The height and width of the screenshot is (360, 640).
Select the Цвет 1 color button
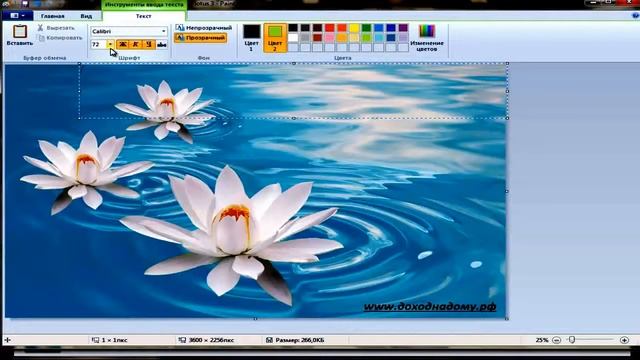[x=251, y=38]
